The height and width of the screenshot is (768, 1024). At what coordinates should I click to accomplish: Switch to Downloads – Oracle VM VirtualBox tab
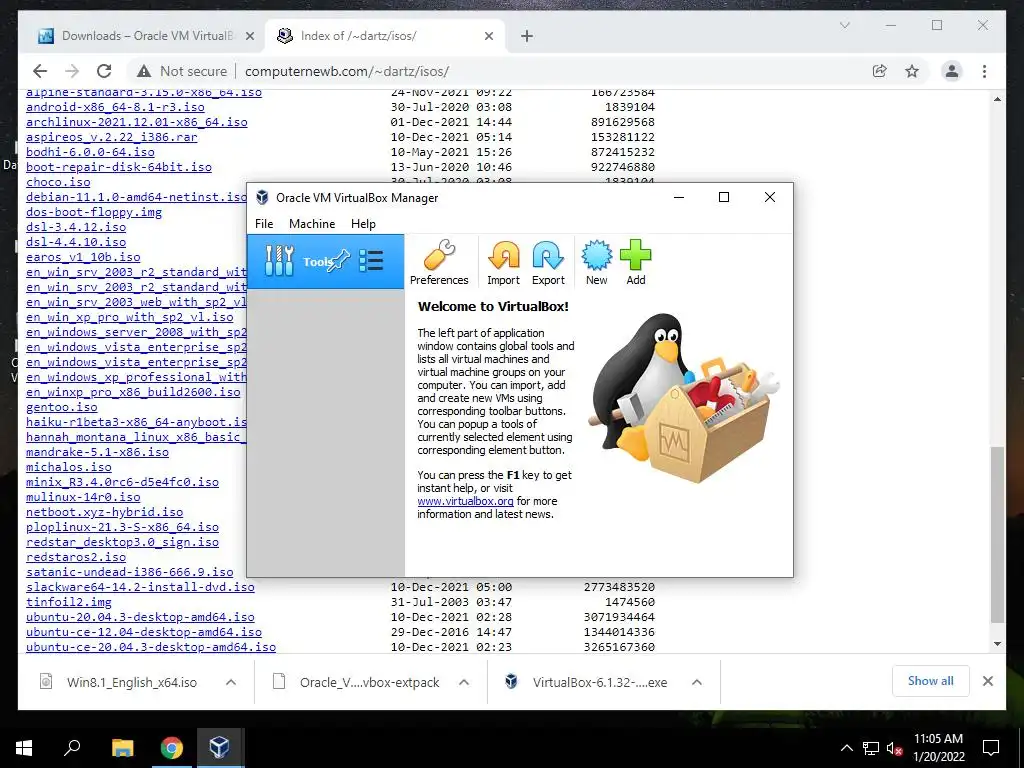(x=147, y=36)
